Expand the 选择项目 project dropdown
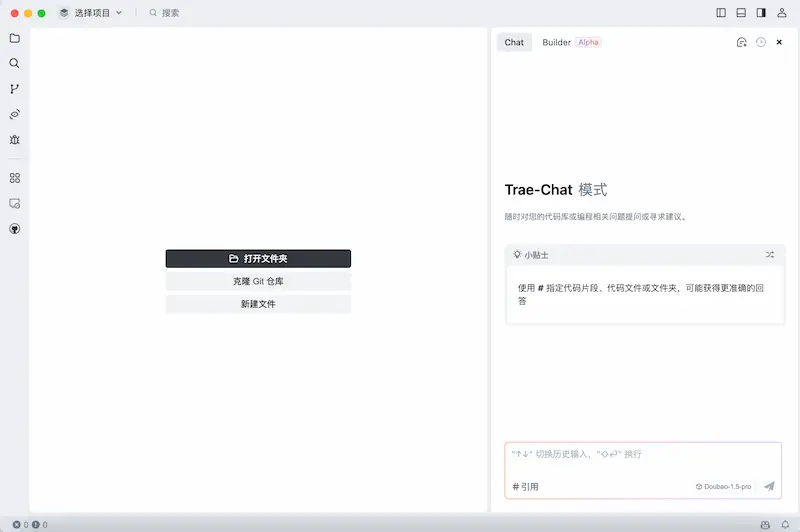Image resolution: width=800 pixels, height=532 pixels. pos(91,13)
